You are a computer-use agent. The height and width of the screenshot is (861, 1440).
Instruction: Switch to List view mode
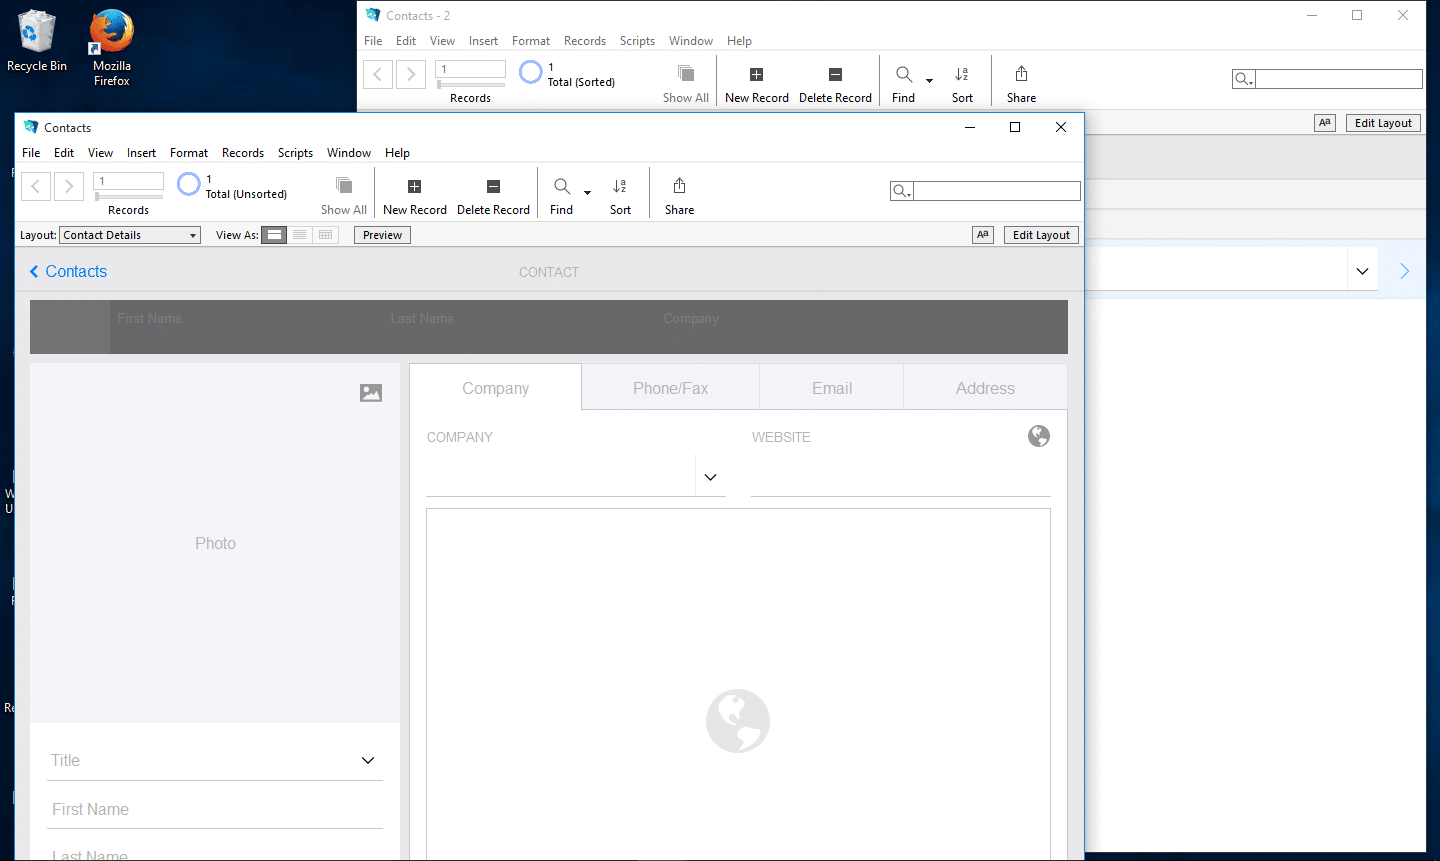299,234
